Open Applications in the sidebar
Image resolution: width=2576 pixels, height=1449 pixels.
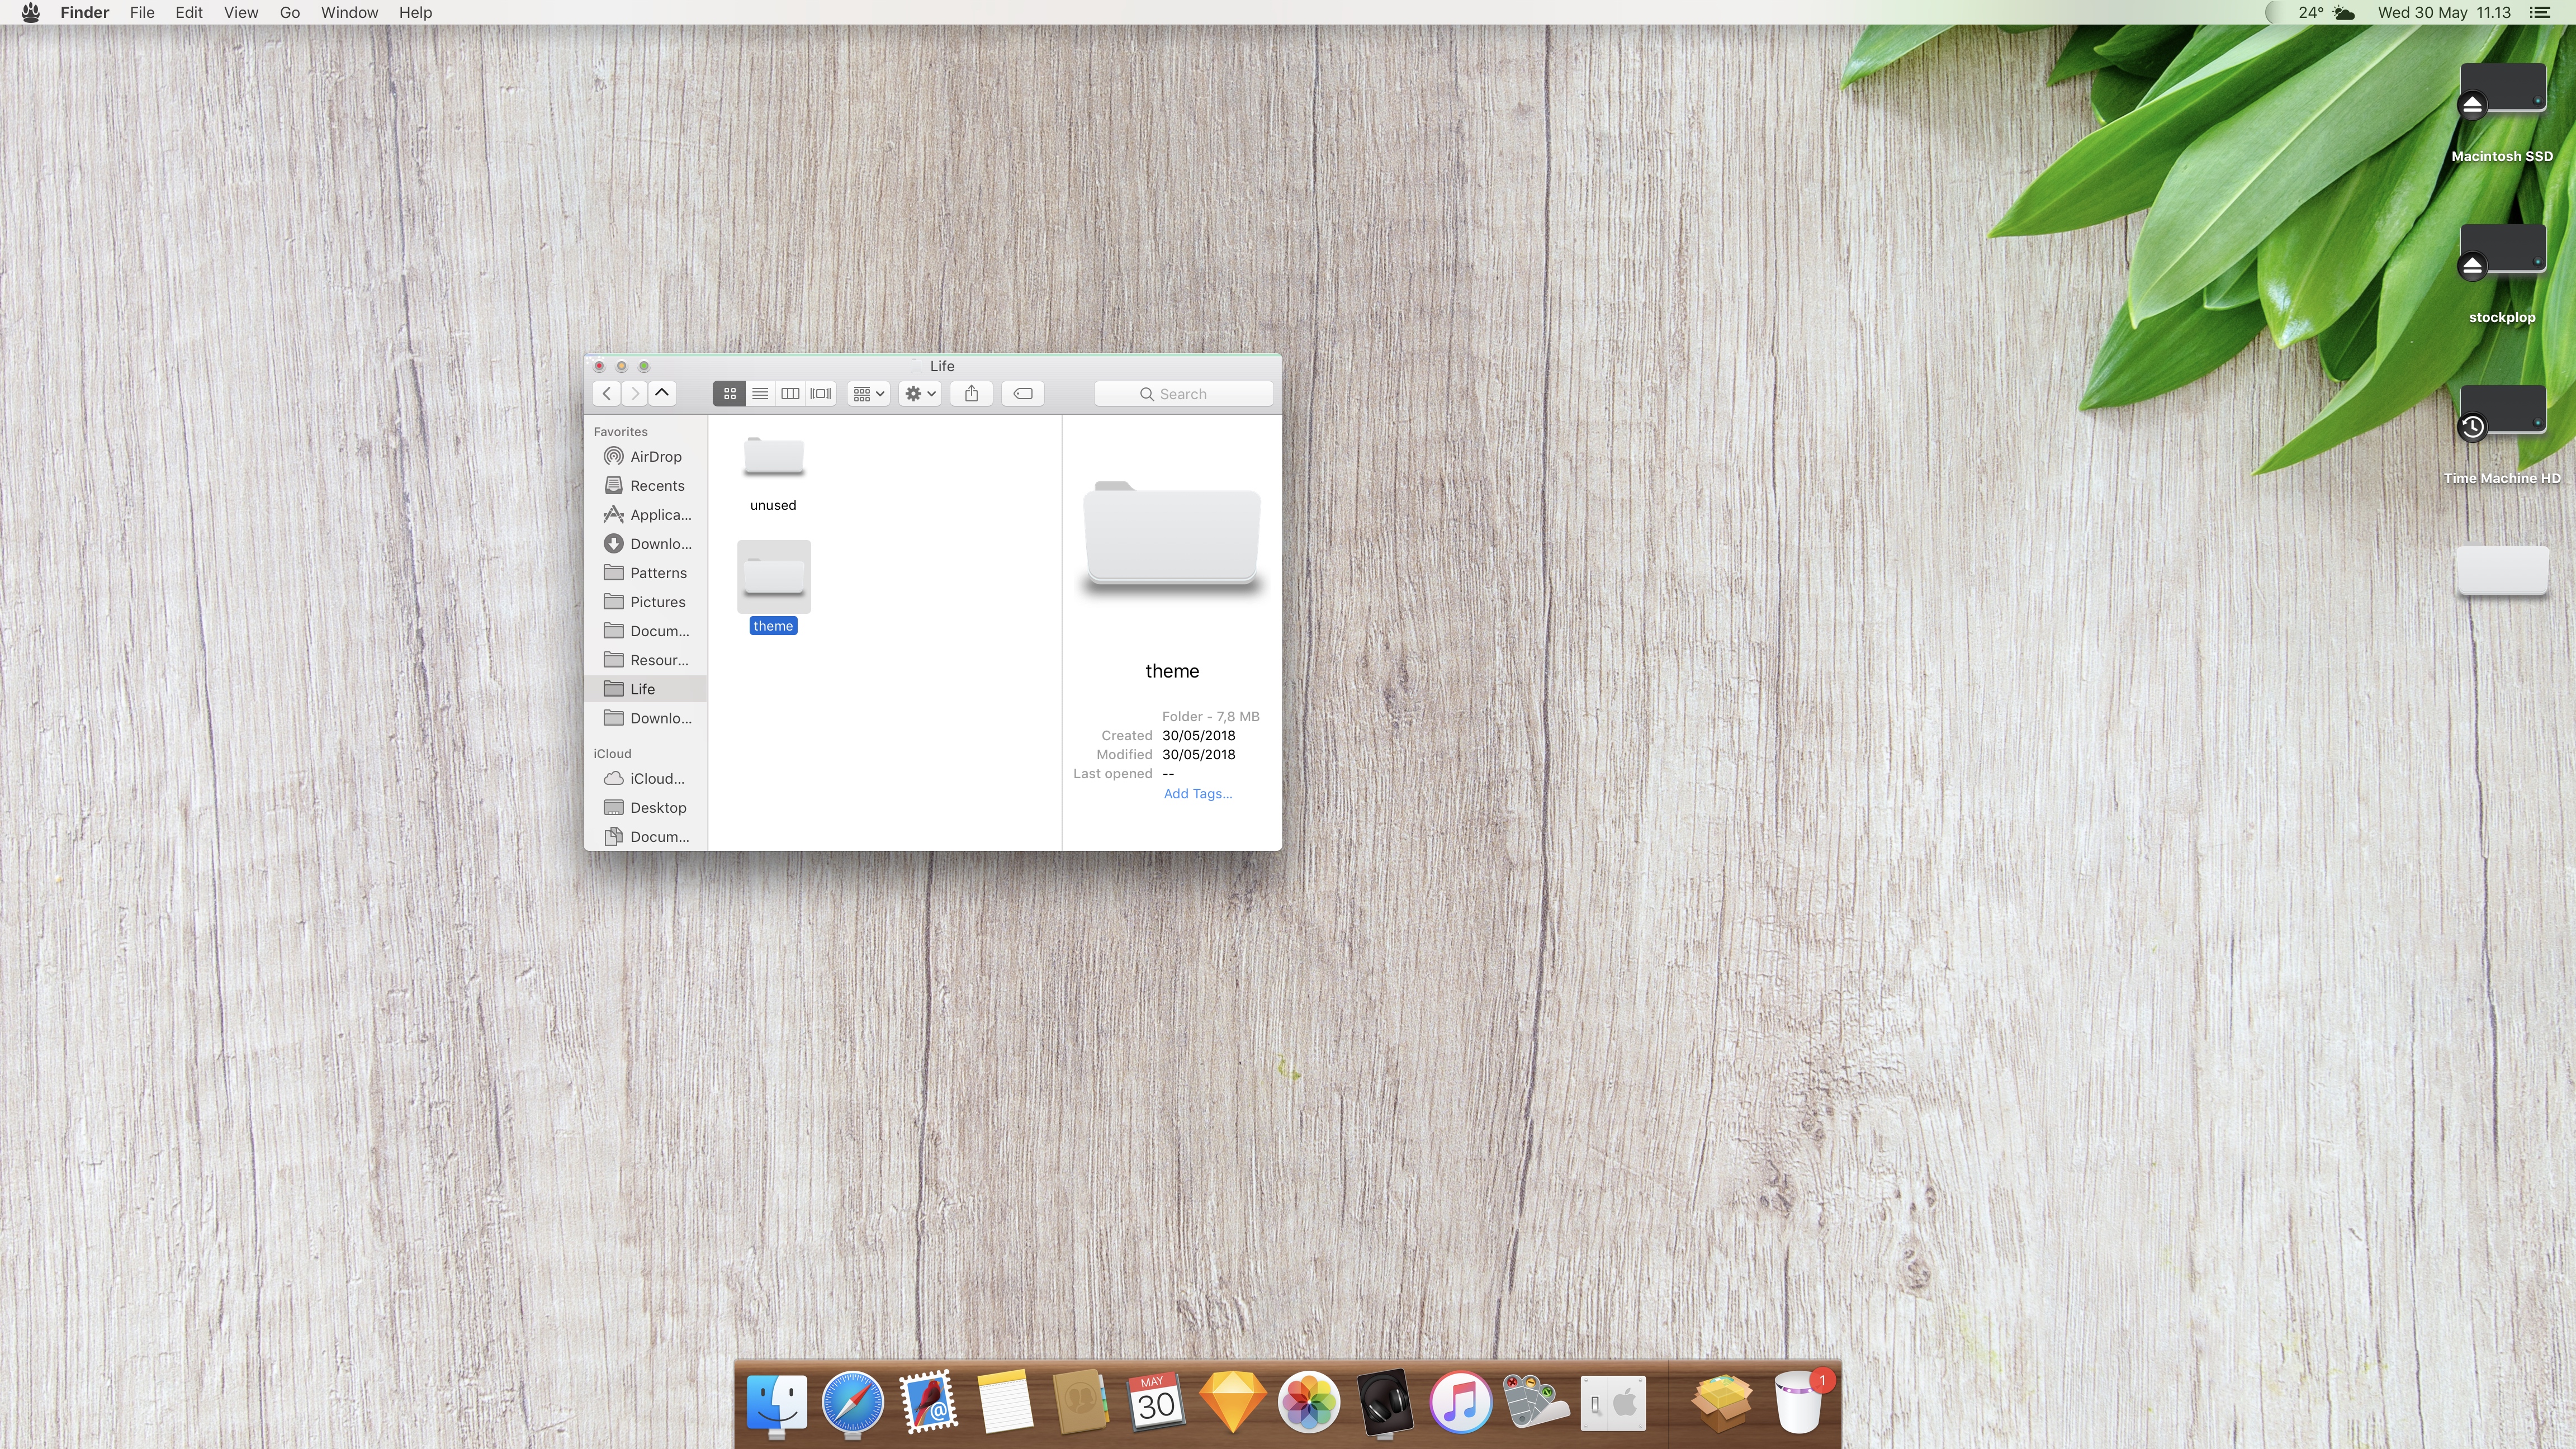(645, 515)
